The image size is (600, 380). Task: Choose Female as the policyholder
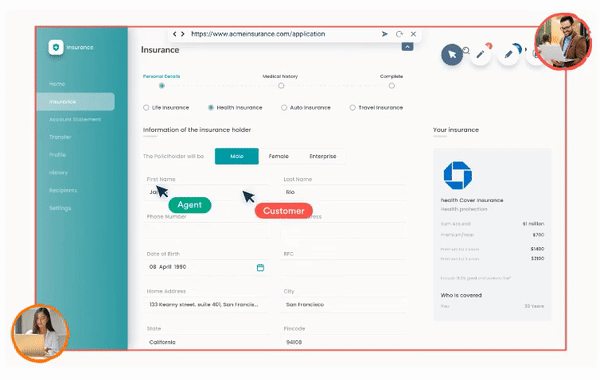279,156
